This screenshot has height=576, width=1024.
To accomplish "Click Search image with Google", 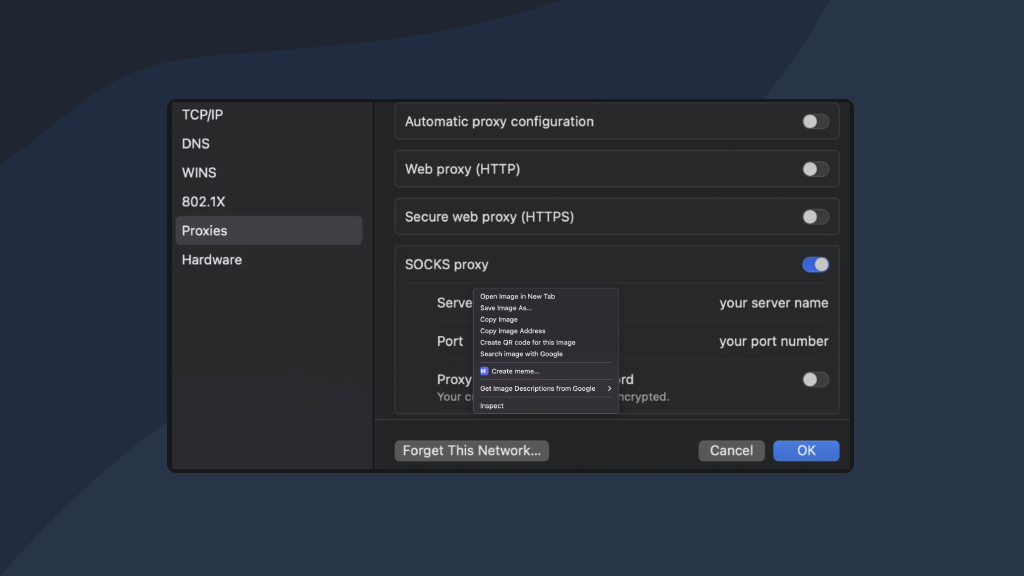I will coord(521,354).
